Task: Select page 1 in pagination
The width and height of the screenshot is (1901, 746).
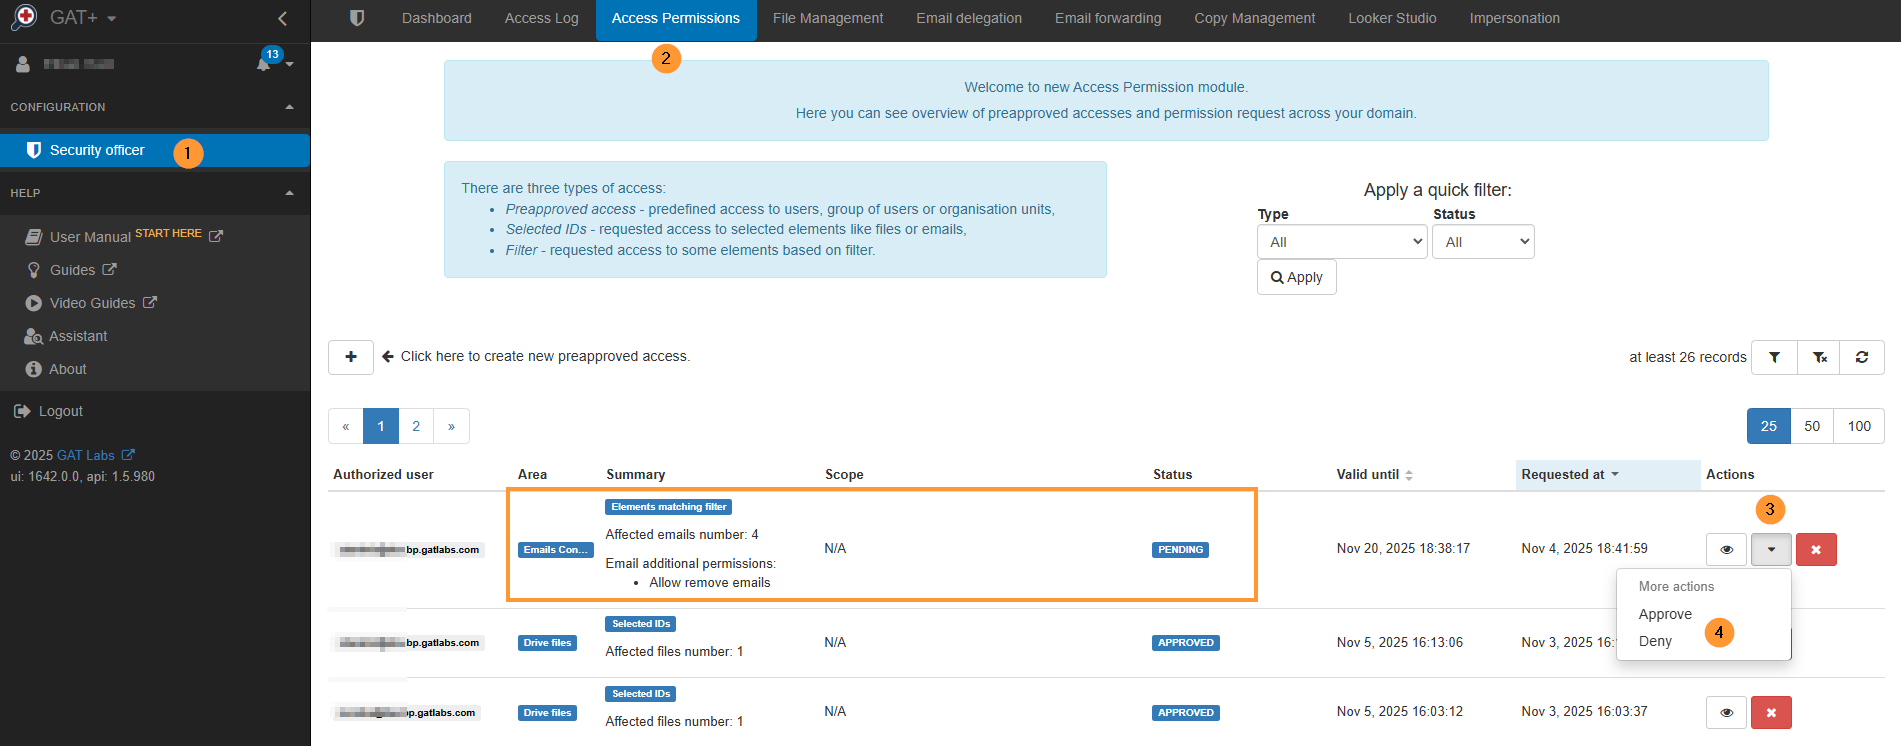Action: point(381,426)
